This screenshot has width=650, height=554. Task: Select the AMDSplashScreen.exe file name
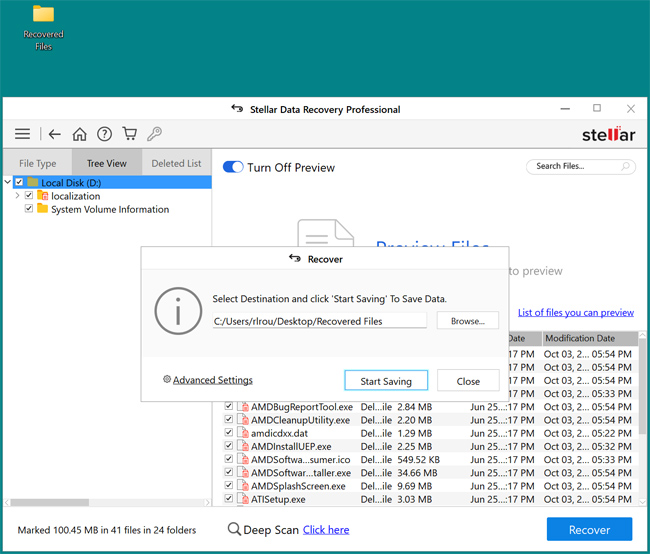point(298,486)
